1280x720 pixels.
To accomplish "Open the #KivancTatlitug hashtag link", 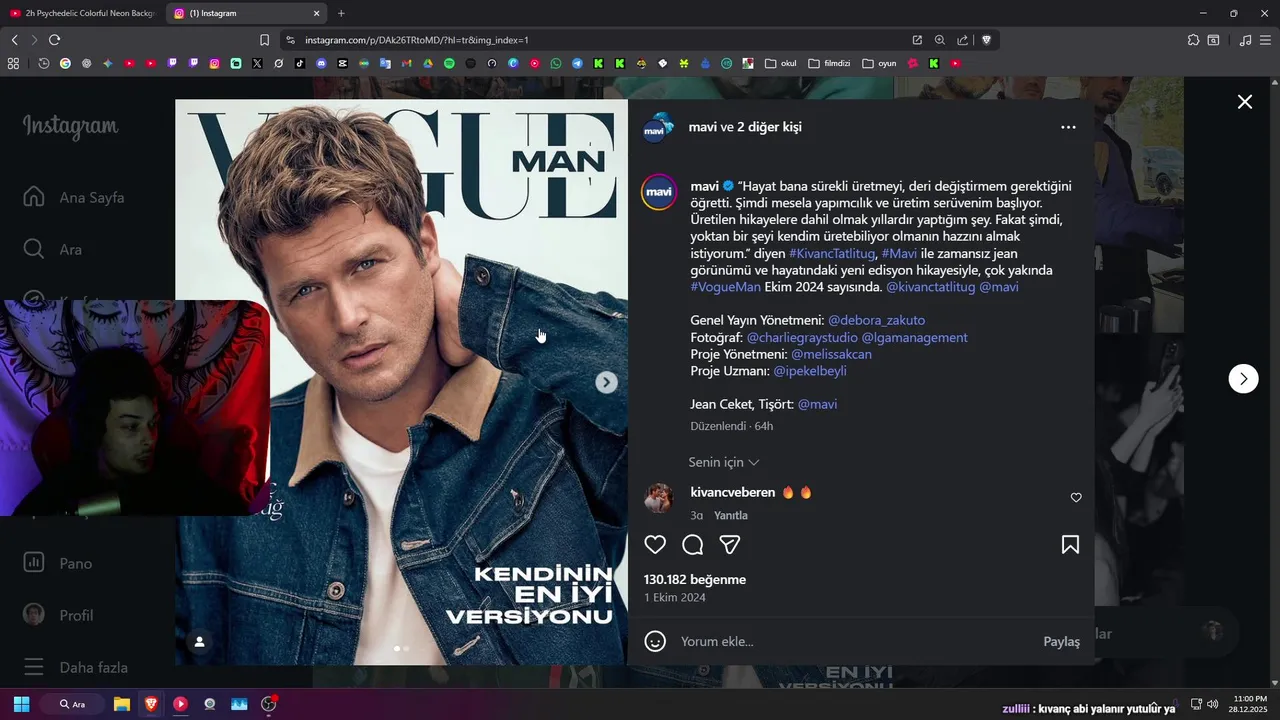I will (832, 253).
